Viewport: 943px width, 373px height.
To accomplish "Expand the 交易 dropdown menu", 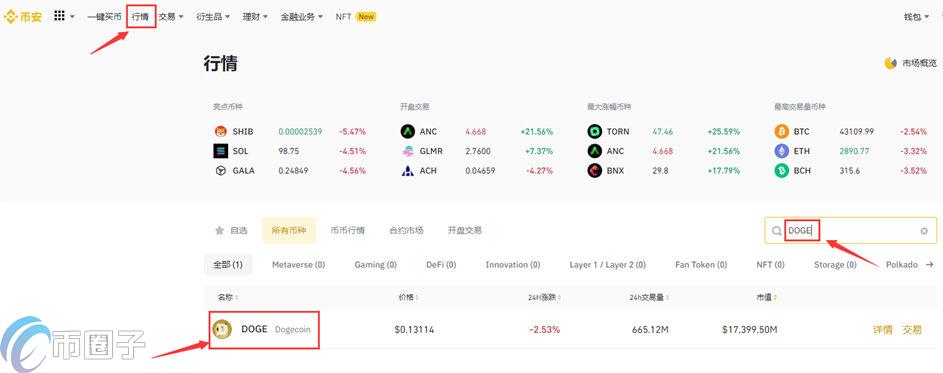I will (x=171, y=17).
